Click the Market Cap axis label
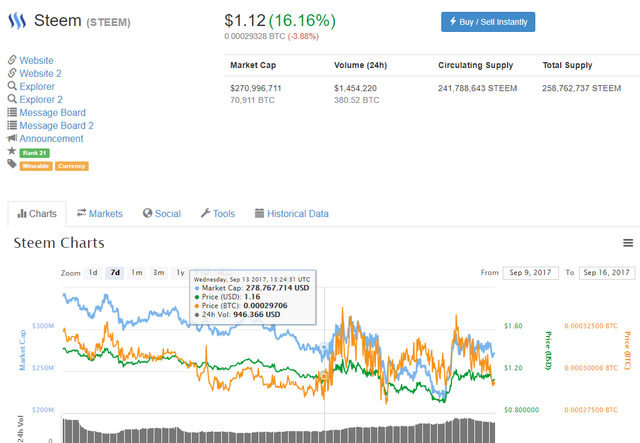Screen dimensions: 640x443 click(x=22, y=350)
